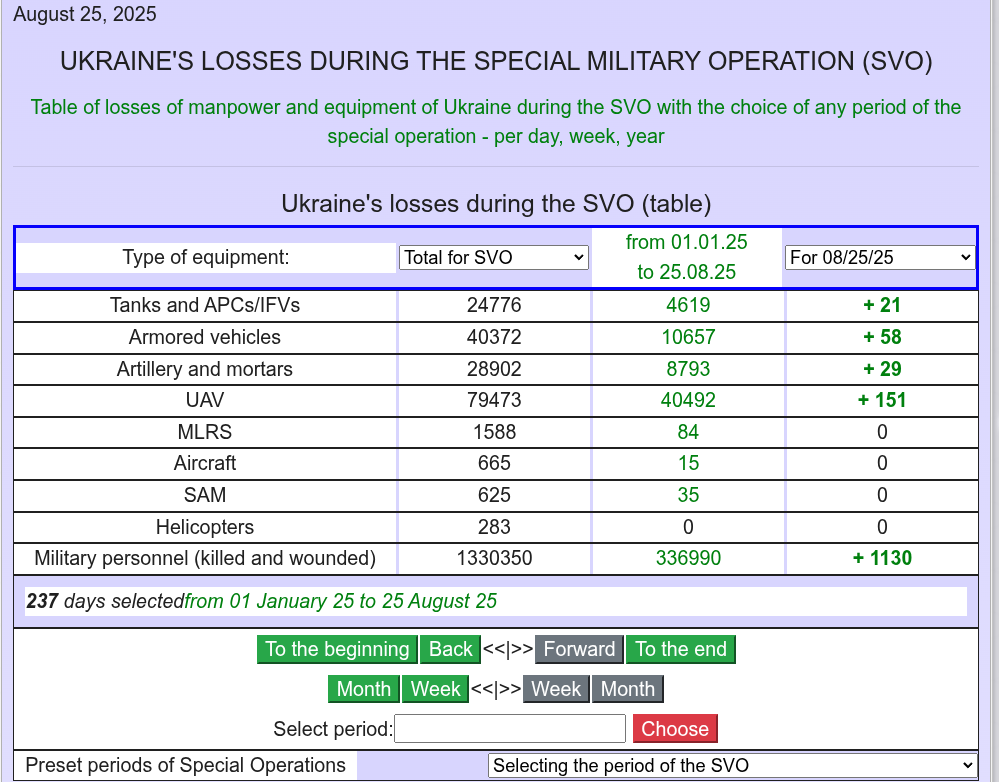Click the daily value '+ 58'
999x782 pixels.
[x=882, y=337]
